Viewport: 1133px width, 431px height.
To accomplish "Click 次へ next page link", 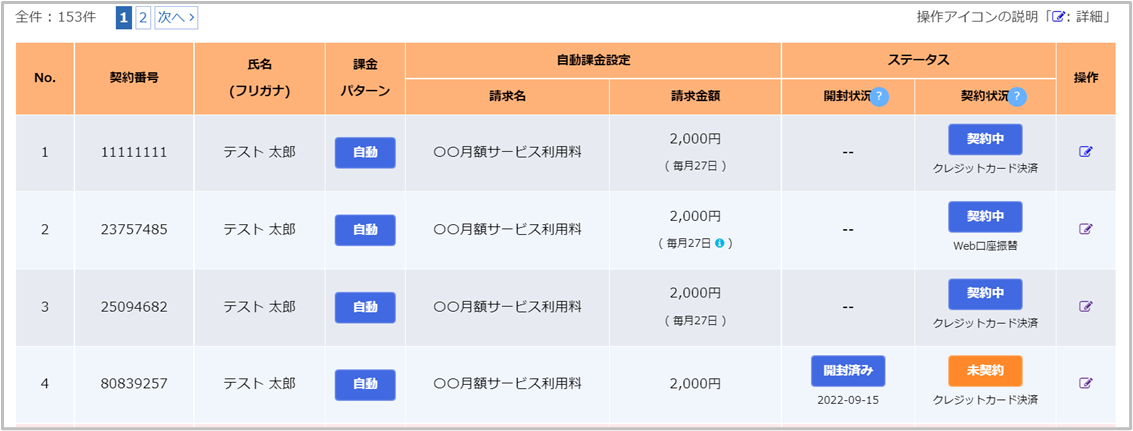I will (176, 17).
